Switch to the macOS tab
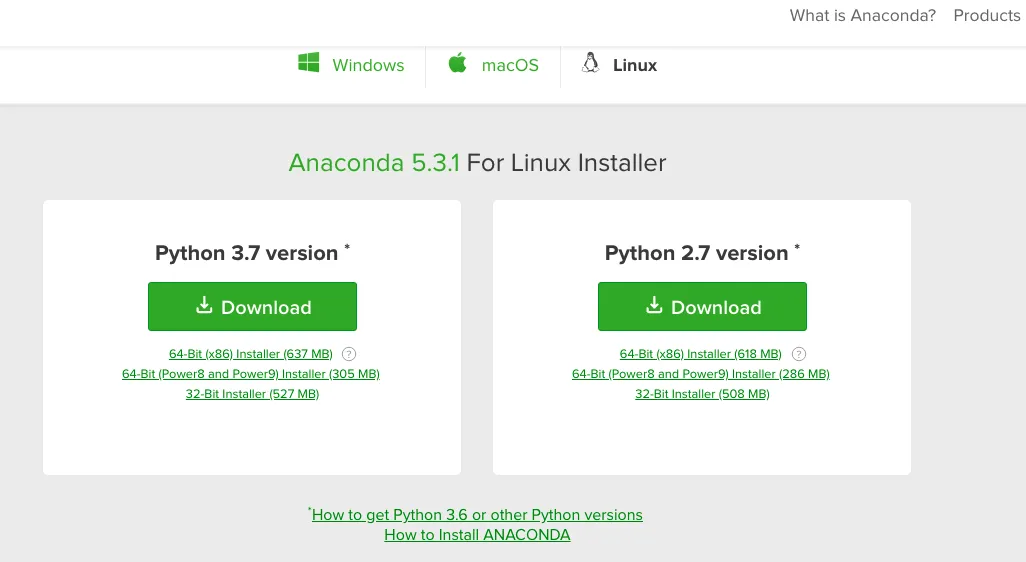 [493, 65]
